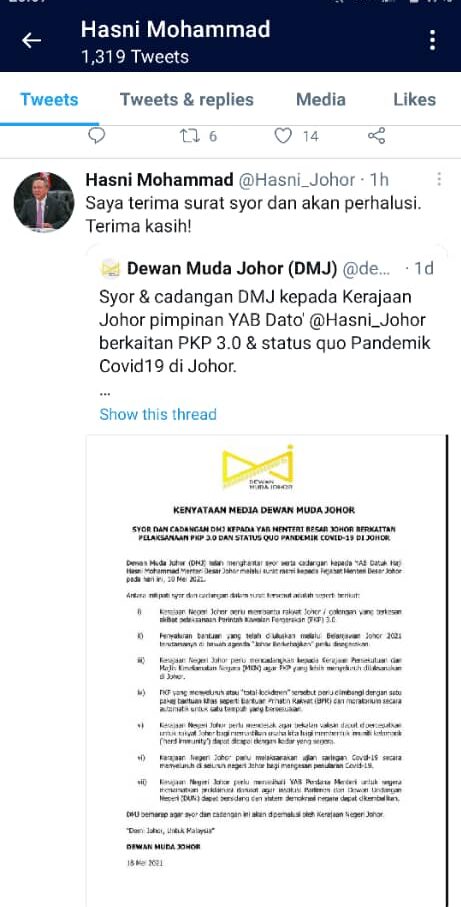Open the Likes tab
Viewport: 461px width, 907px height.
[x=415, y=99]
